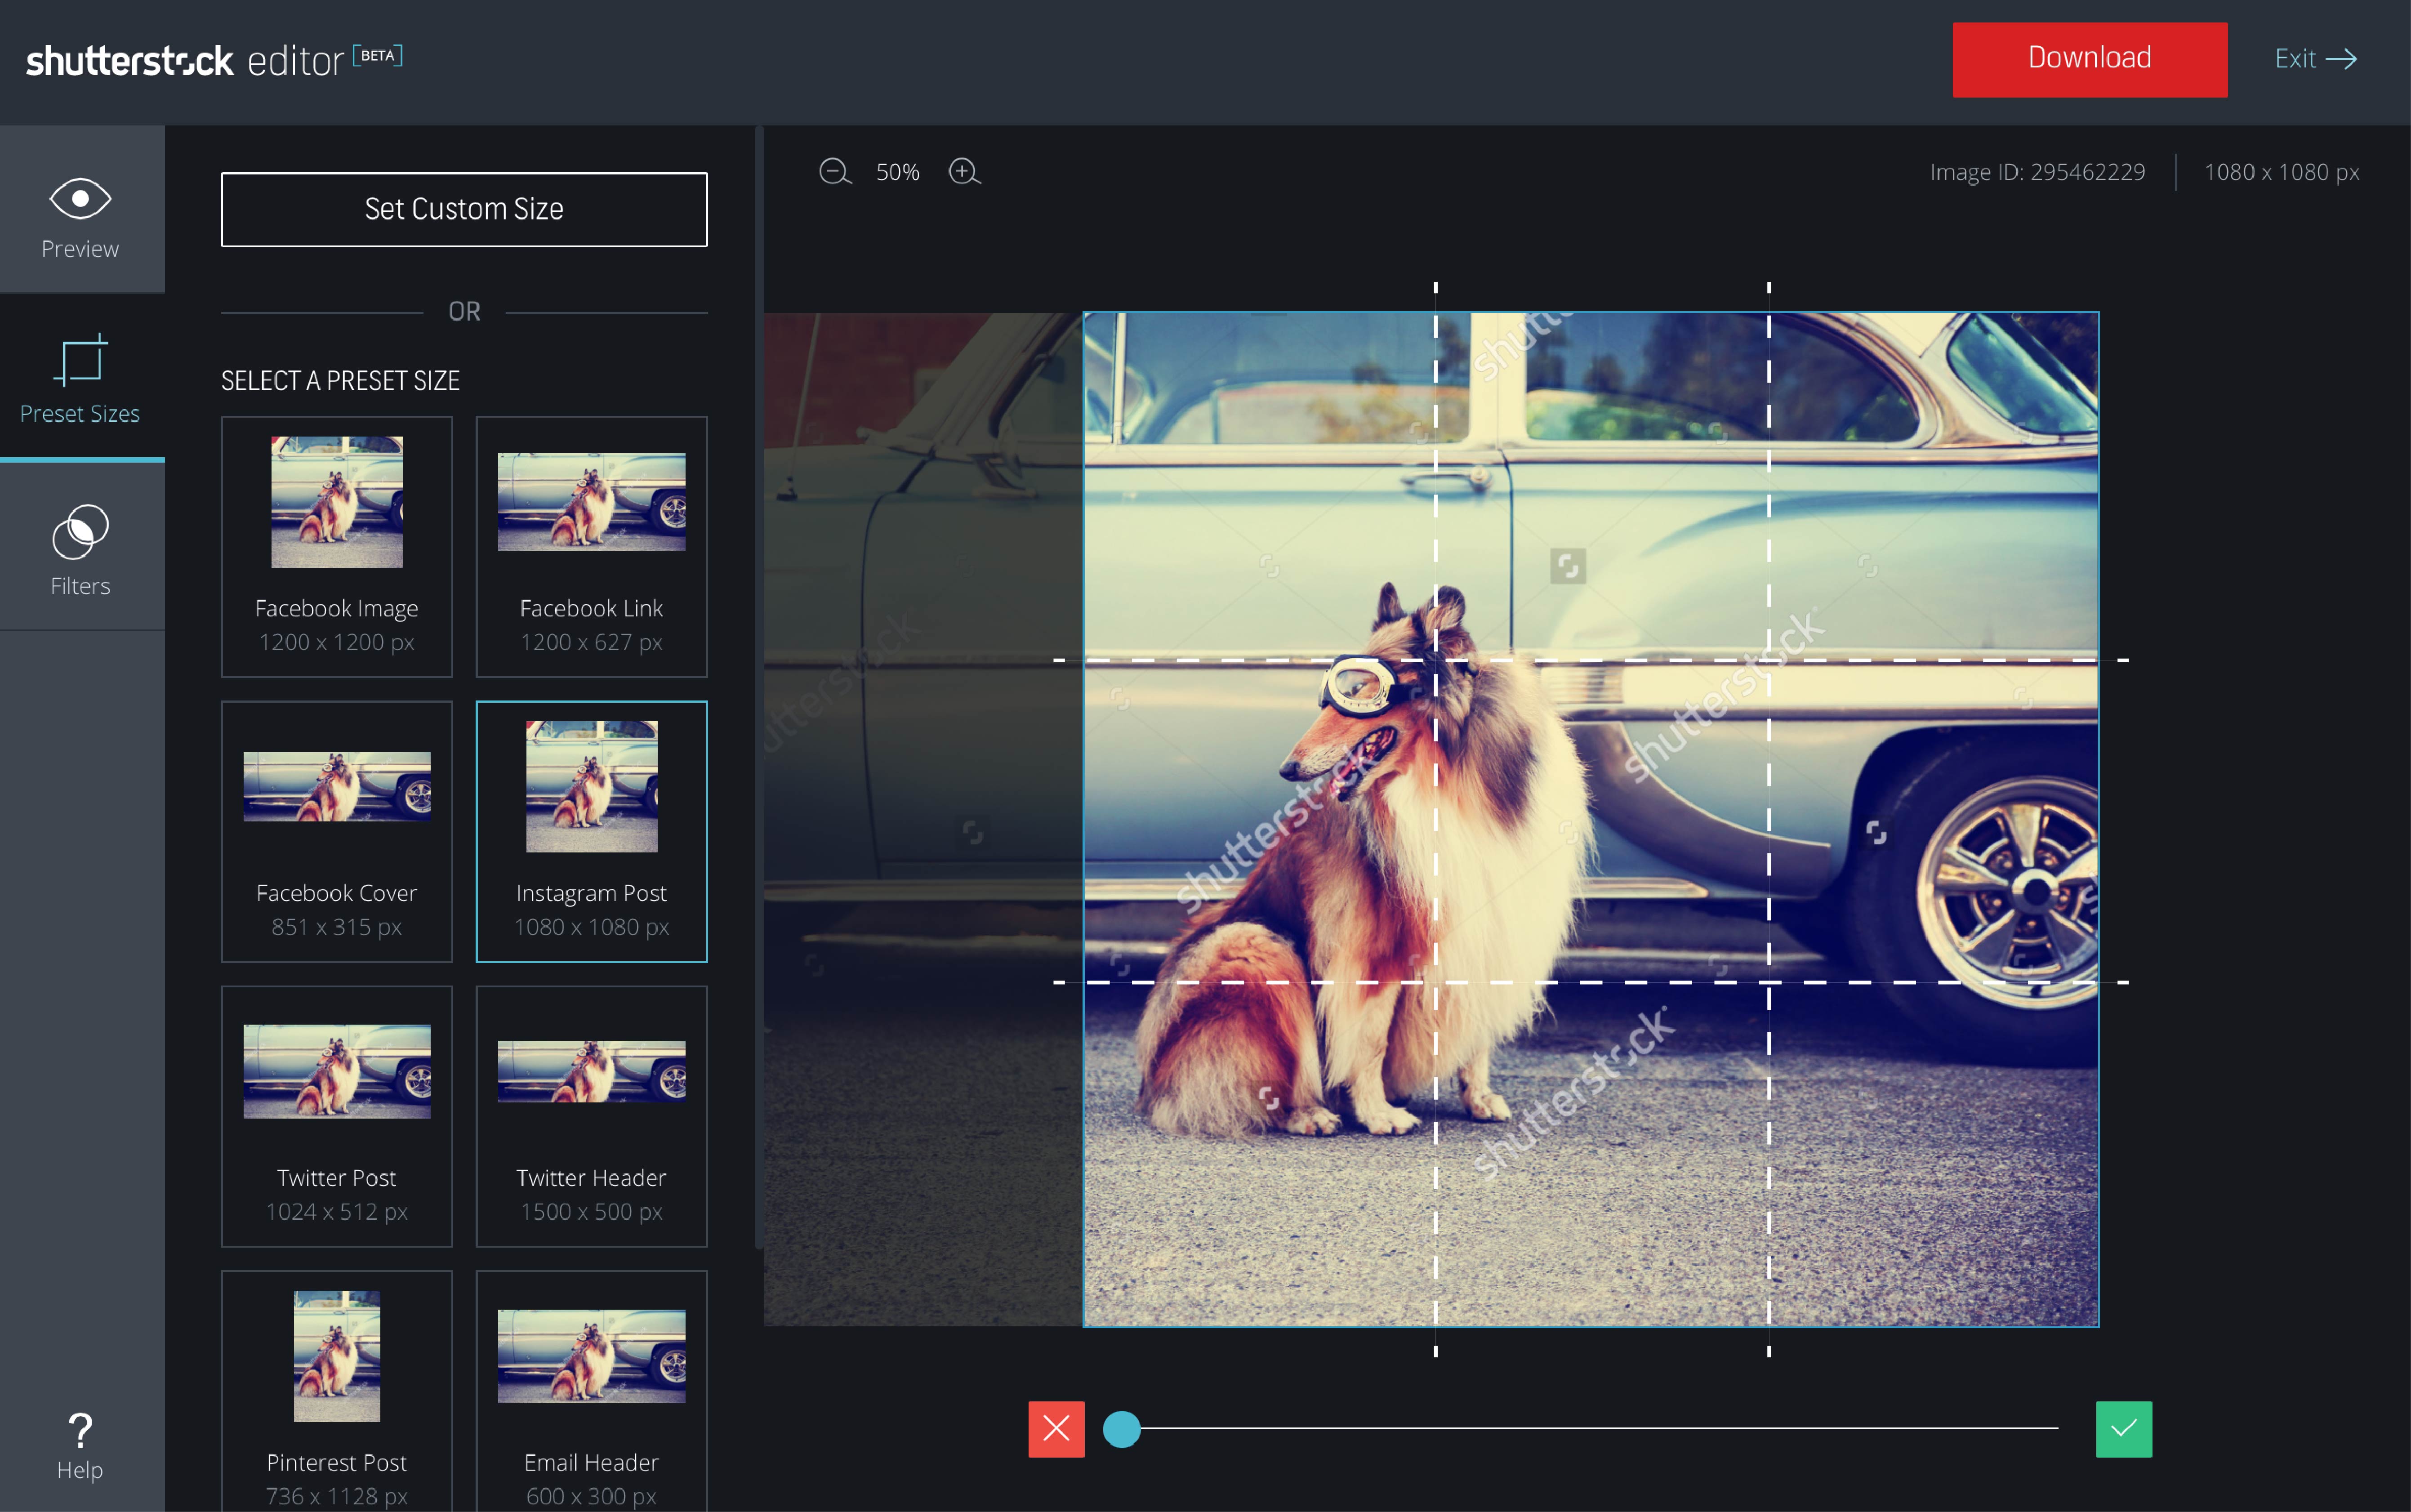Click the zoom out magnifier icon

pos(834,172)
